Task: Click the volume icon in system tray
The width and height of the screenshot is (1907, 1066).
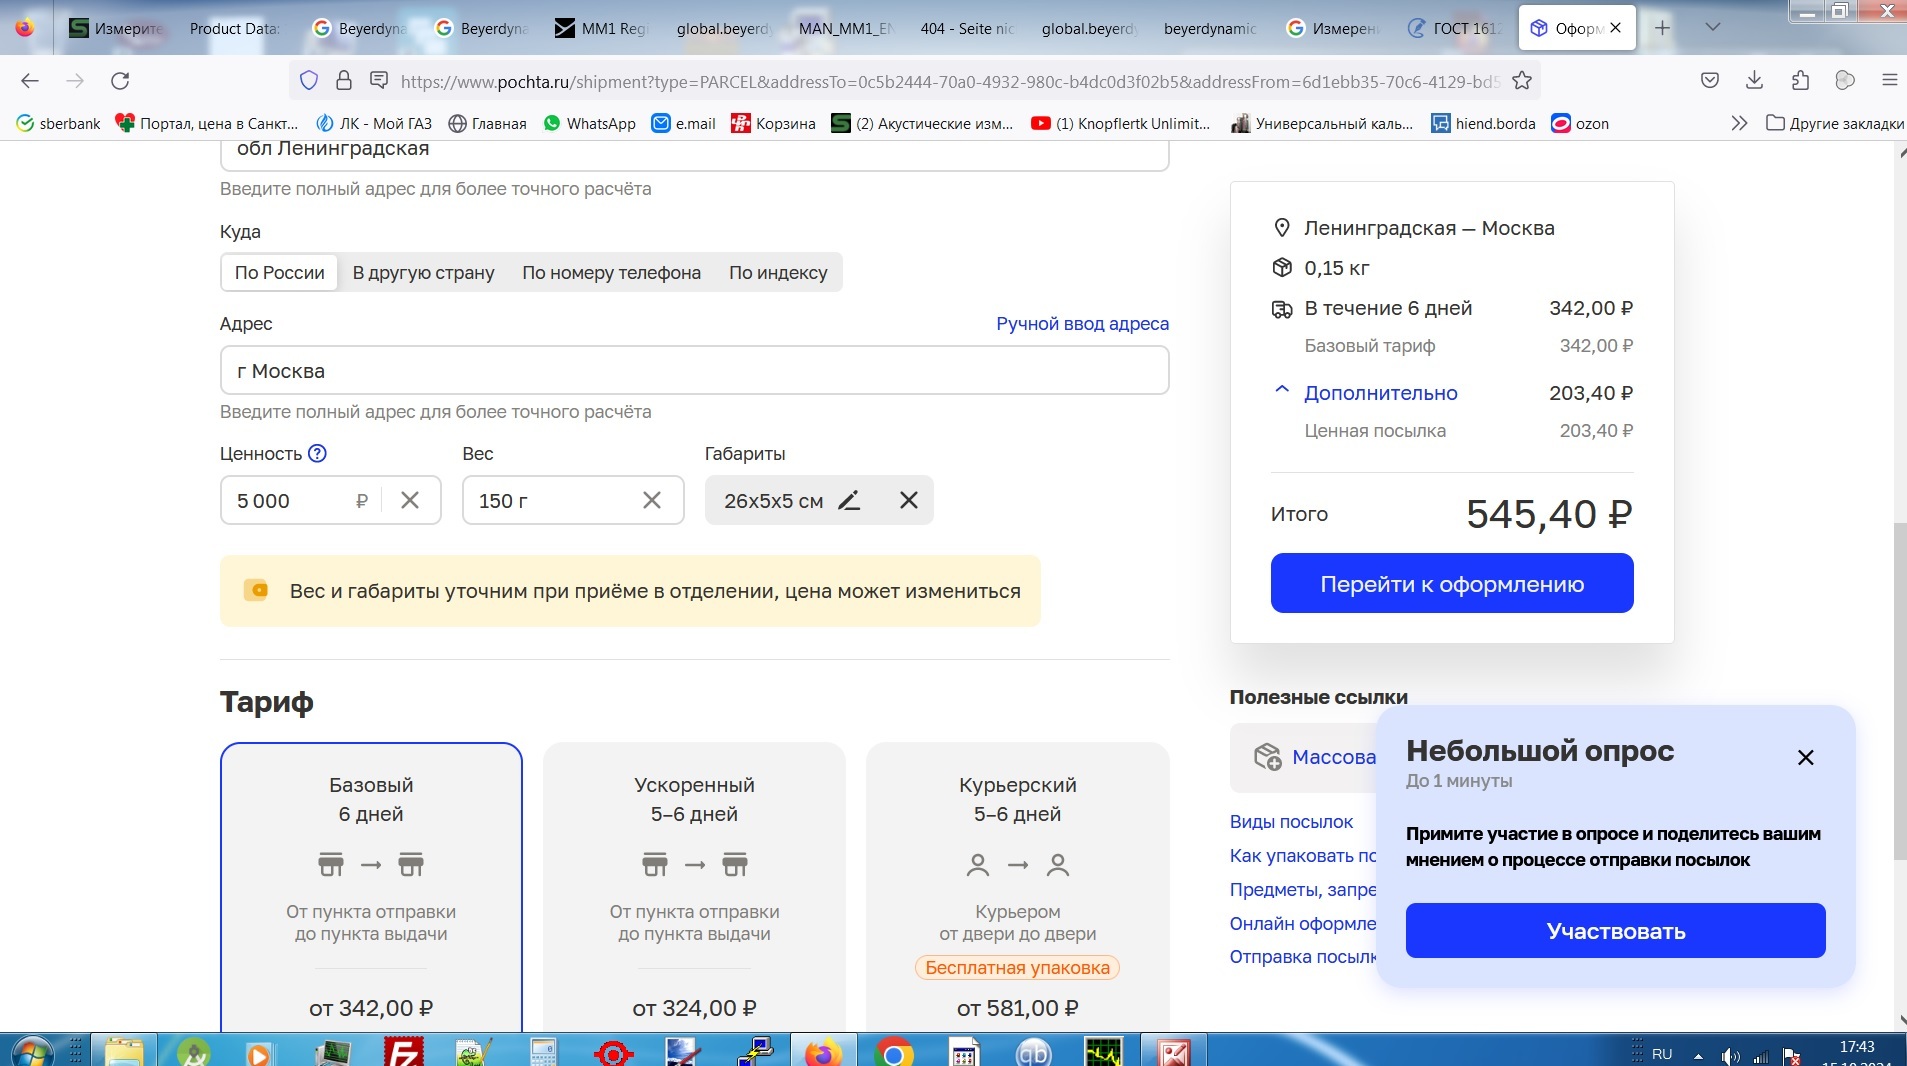Action: [x=1729, y=1056]
